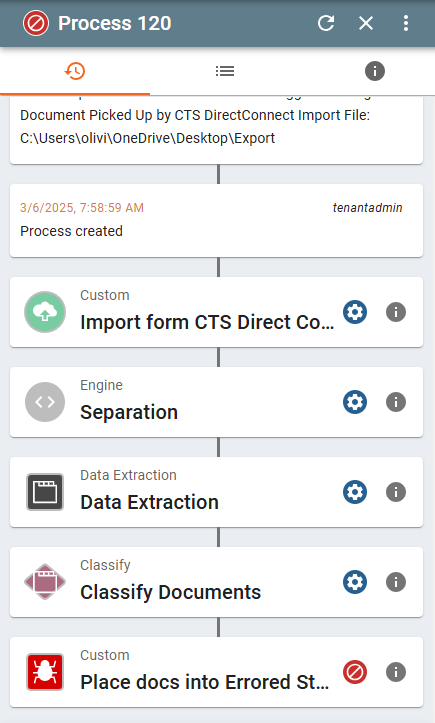435x723 pixels.
Task: Open gear status for Separation step
Action: point(355,402)
